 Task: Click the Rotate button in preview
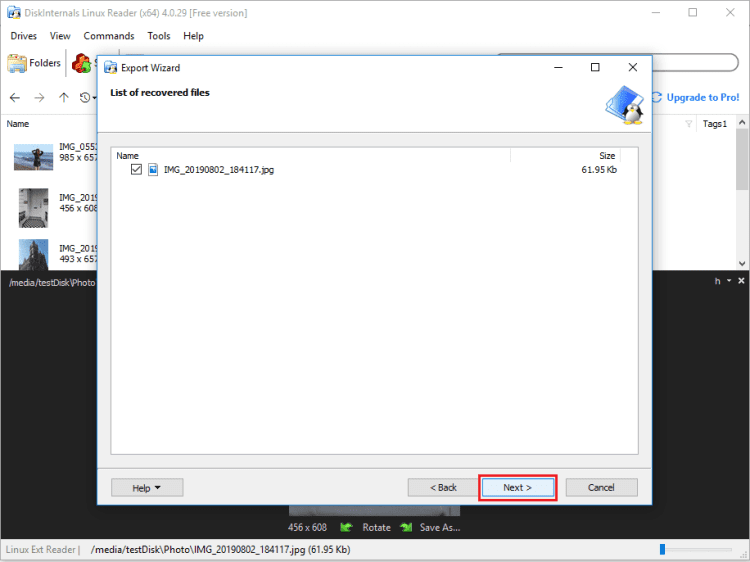(x=376, y=528)
